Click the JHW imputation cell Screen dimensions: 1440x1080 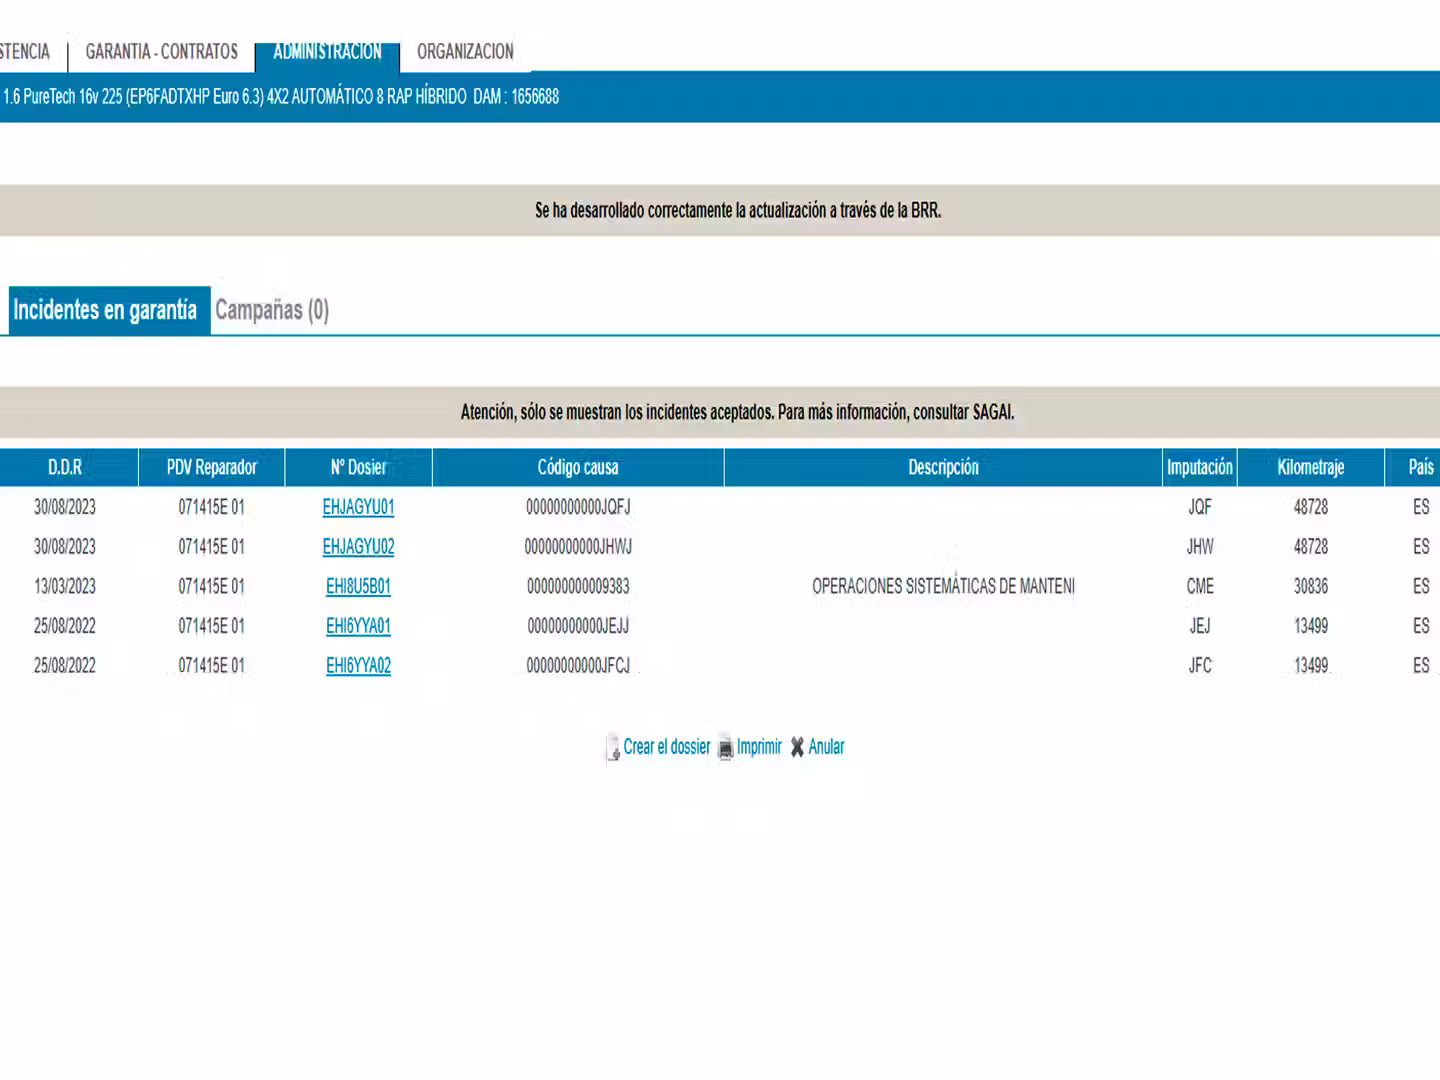tap(1200, 547)
